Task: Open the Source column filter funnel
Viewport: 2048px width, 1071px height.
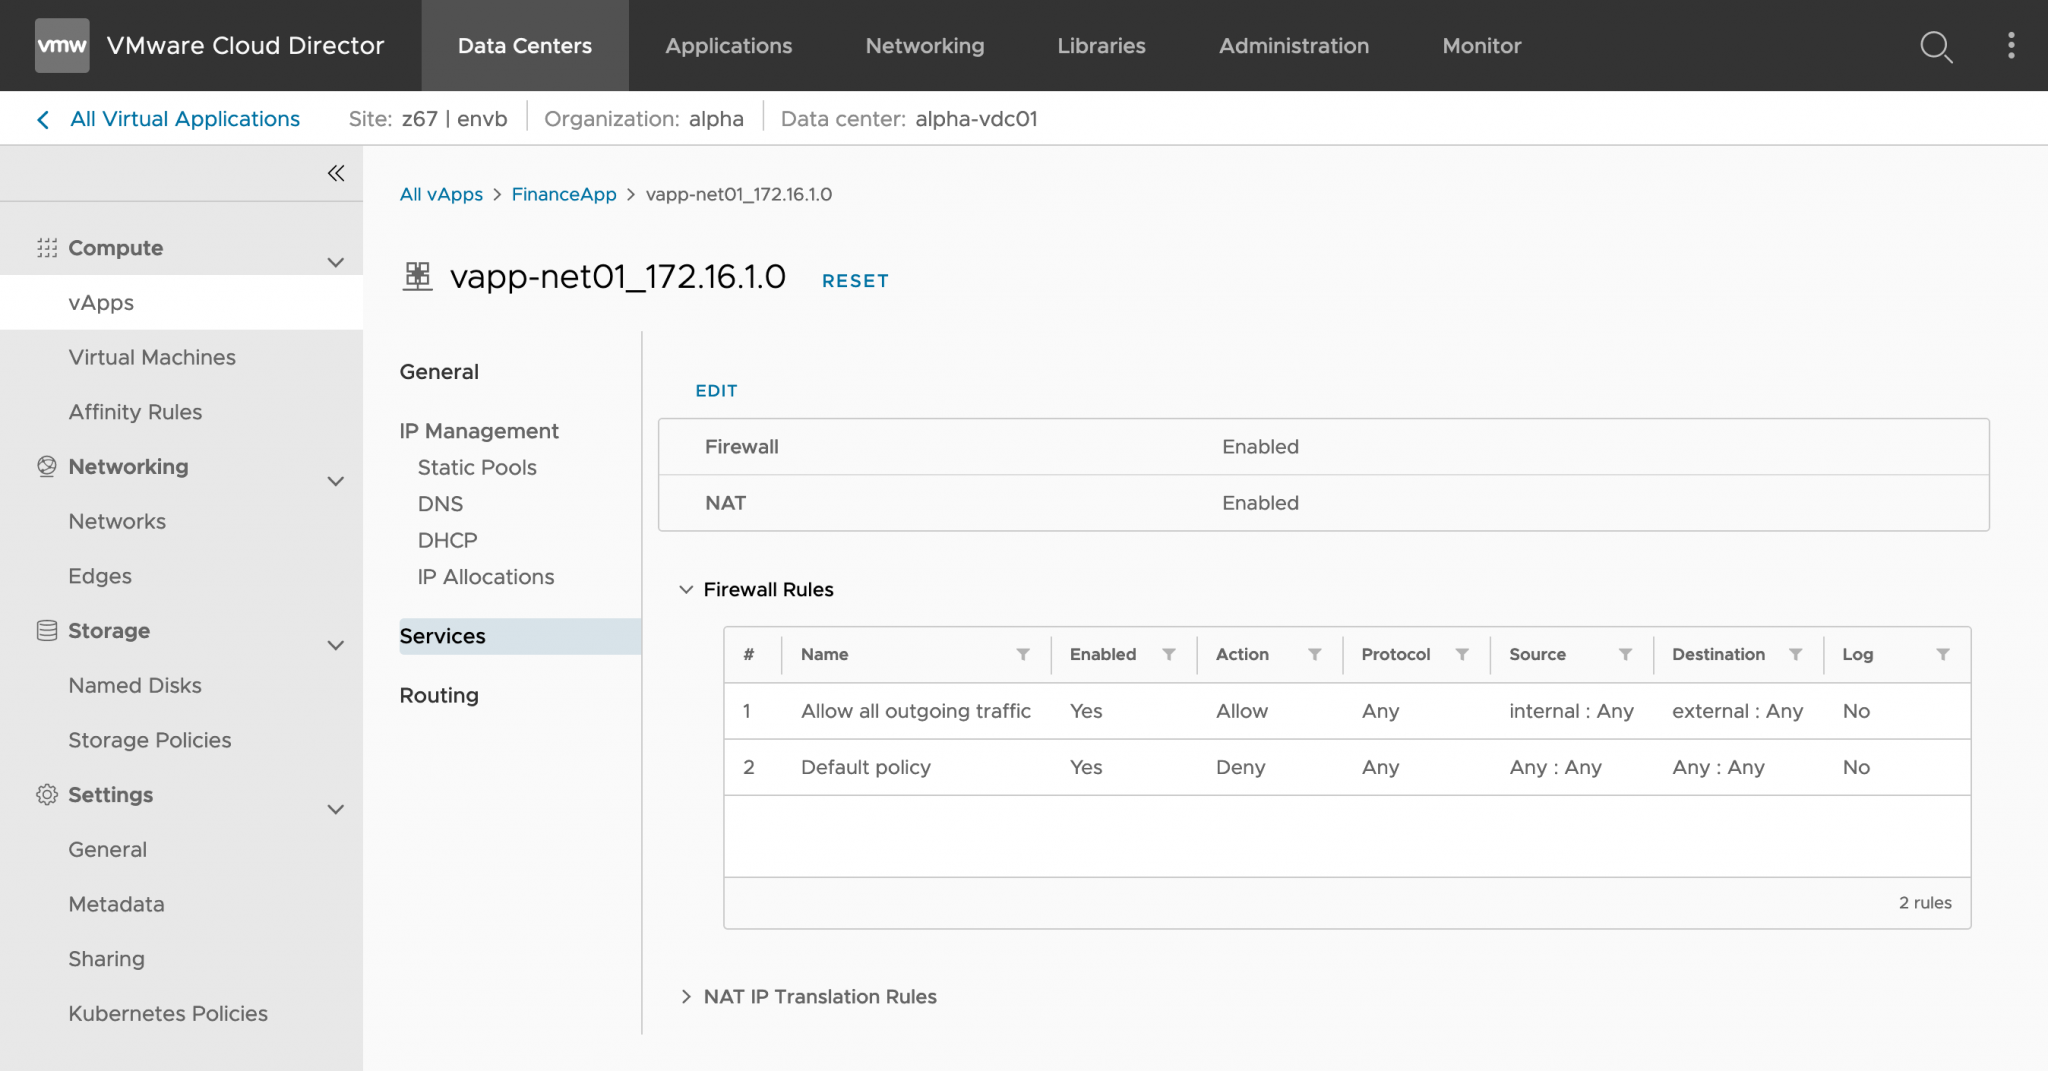Action: (1627, 654)
